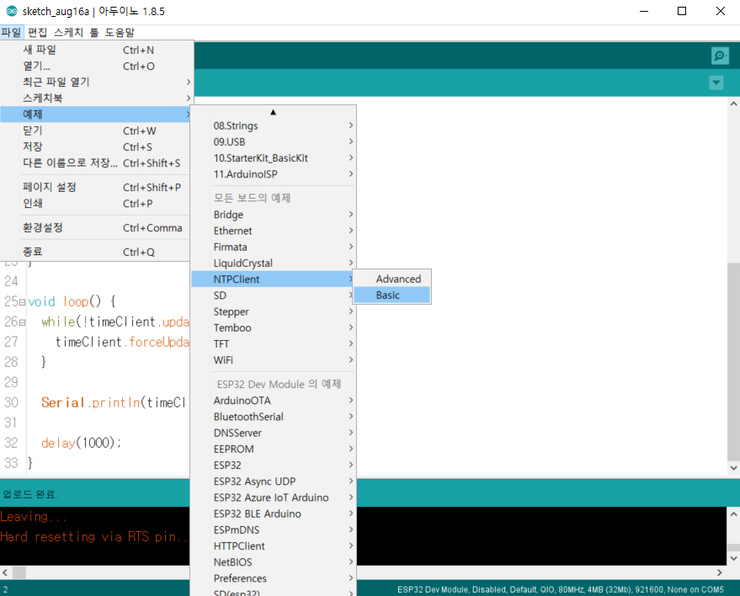Open the Serial Monitor magnifier icon
Viewport: 740px width, 596px height.
719,56
